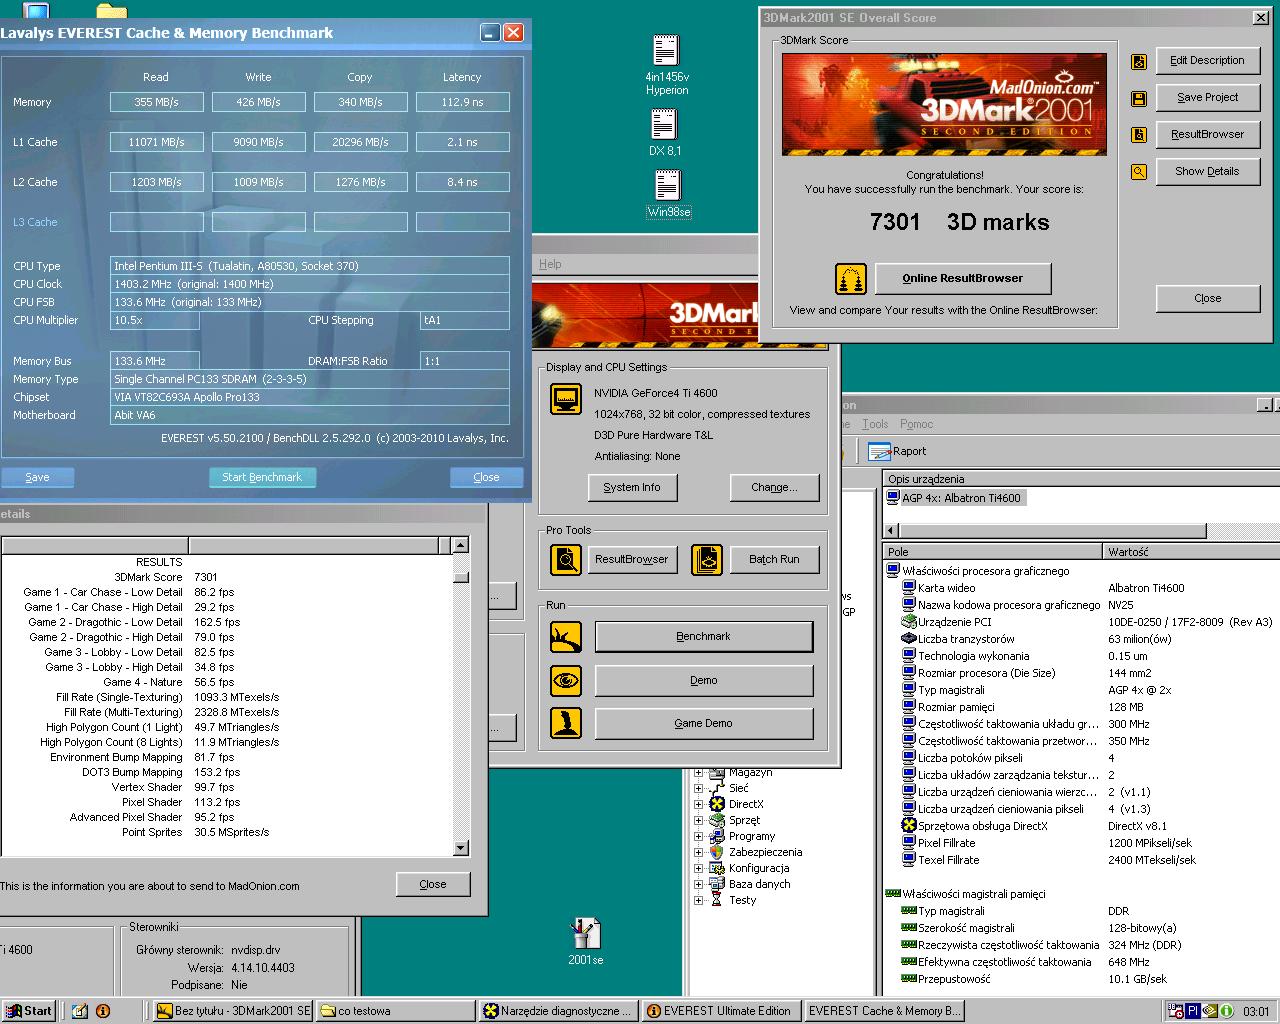Expand the Programy tree node

coord(699,836)
